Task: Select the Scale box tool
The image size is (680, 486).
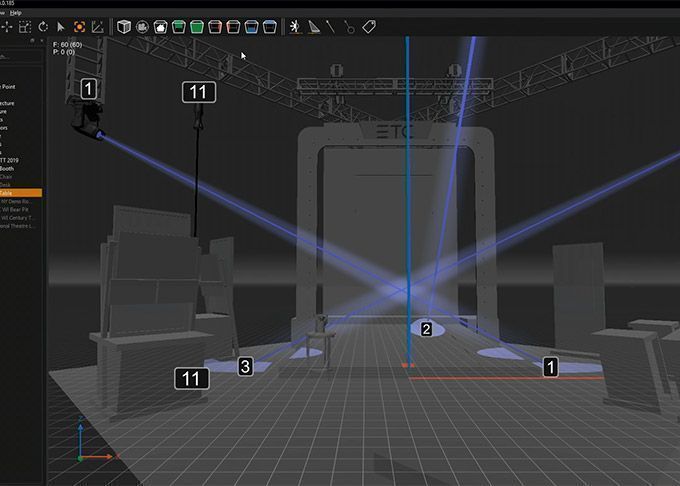Action: [x=25, y=27]
